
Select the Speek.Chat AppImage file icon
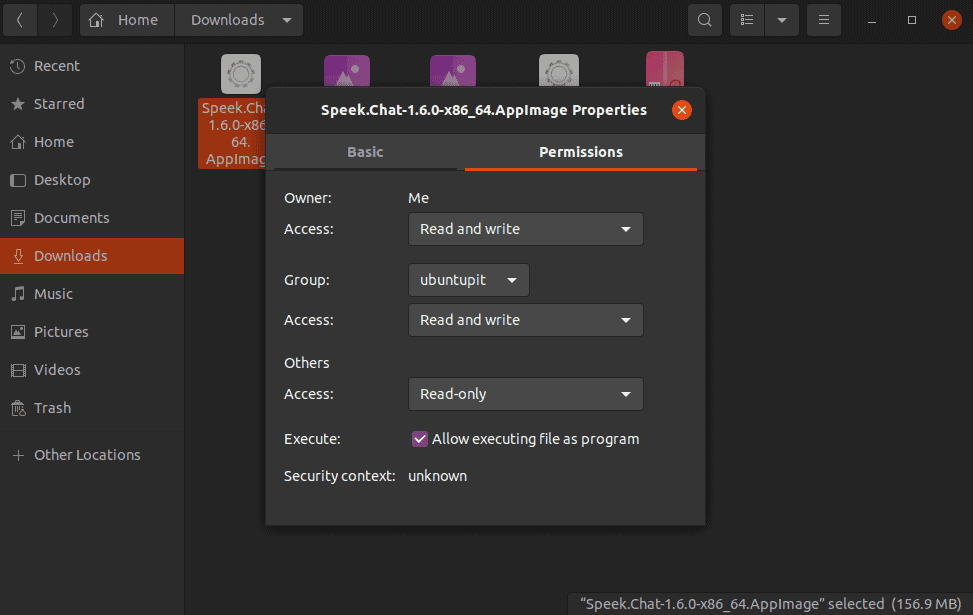click(241, 74)
